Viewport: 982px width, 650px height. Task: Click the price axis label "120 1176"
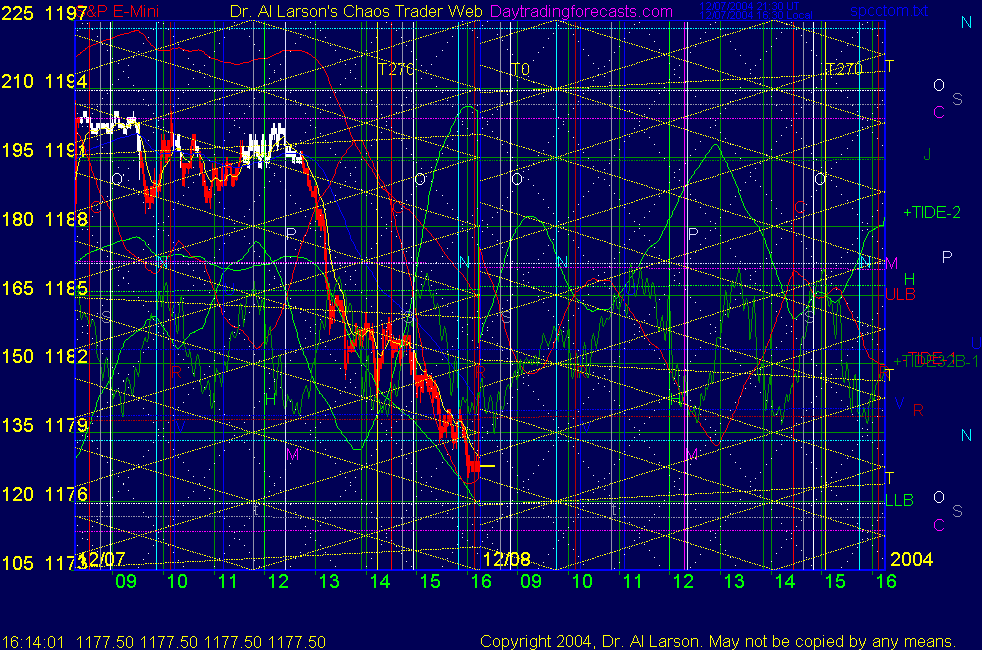(x=44, y=494)
